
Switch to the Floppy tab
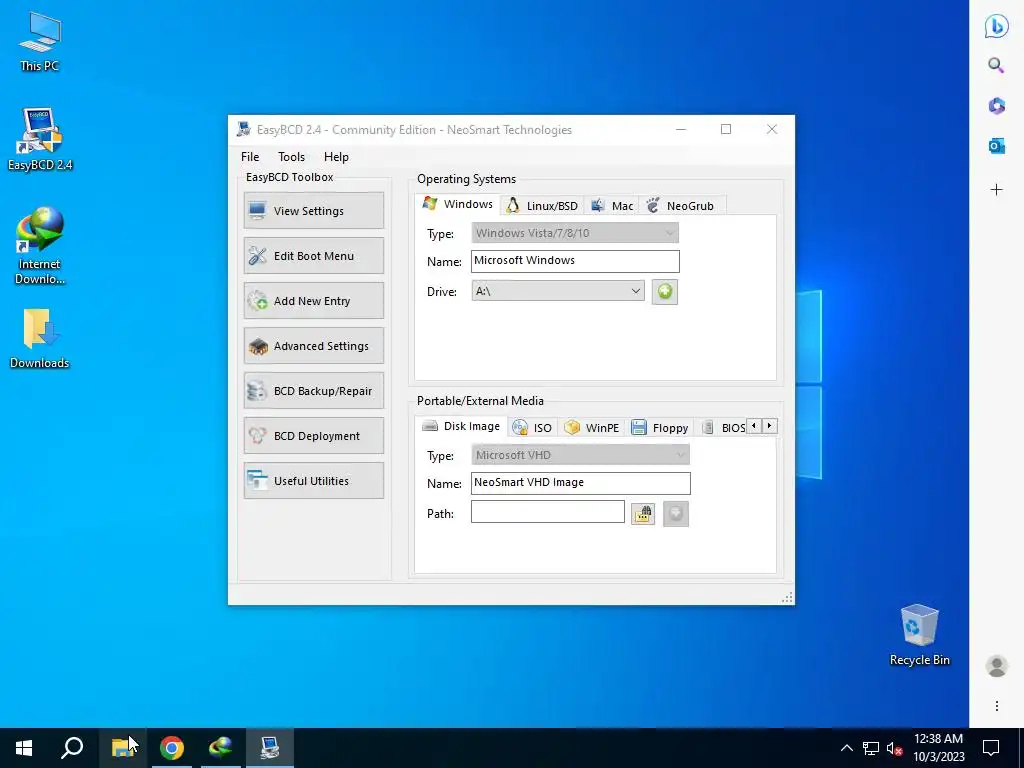click(660, 428)
